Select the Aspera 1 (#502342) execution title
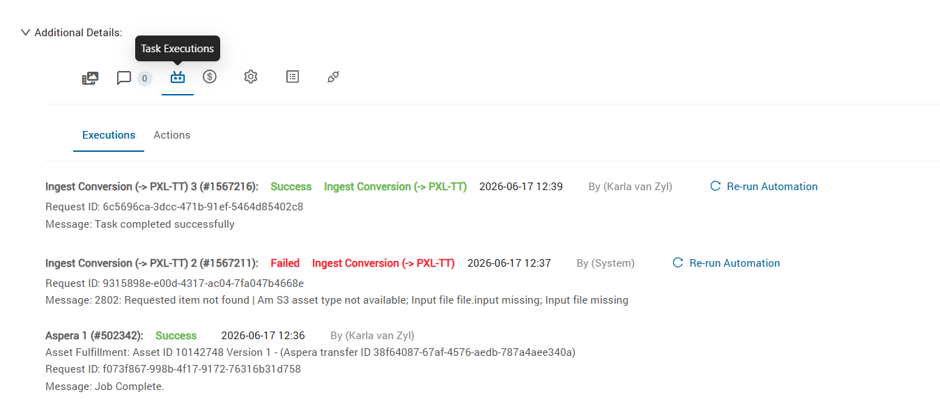Image resolution: width=940 pixels, height=413 pixels. [x=94, y=336]
